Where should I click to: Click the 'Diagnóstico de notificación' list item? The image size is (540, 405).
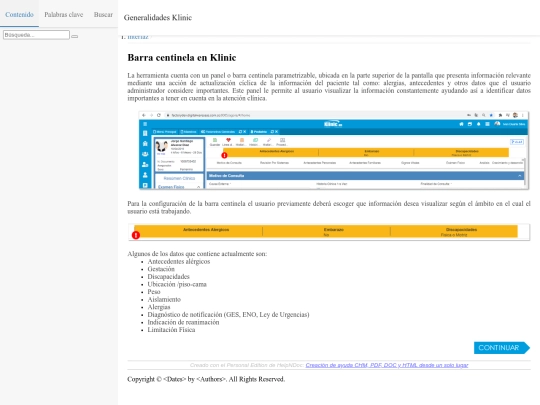[228, 314]
